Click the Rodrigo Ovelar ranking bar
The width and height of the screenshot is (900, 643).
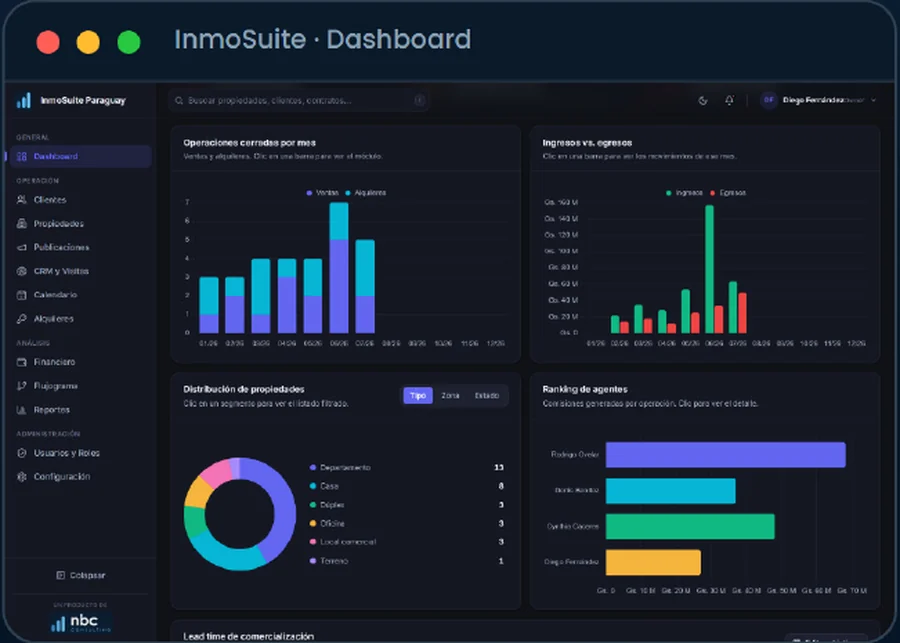coord(726,455)
